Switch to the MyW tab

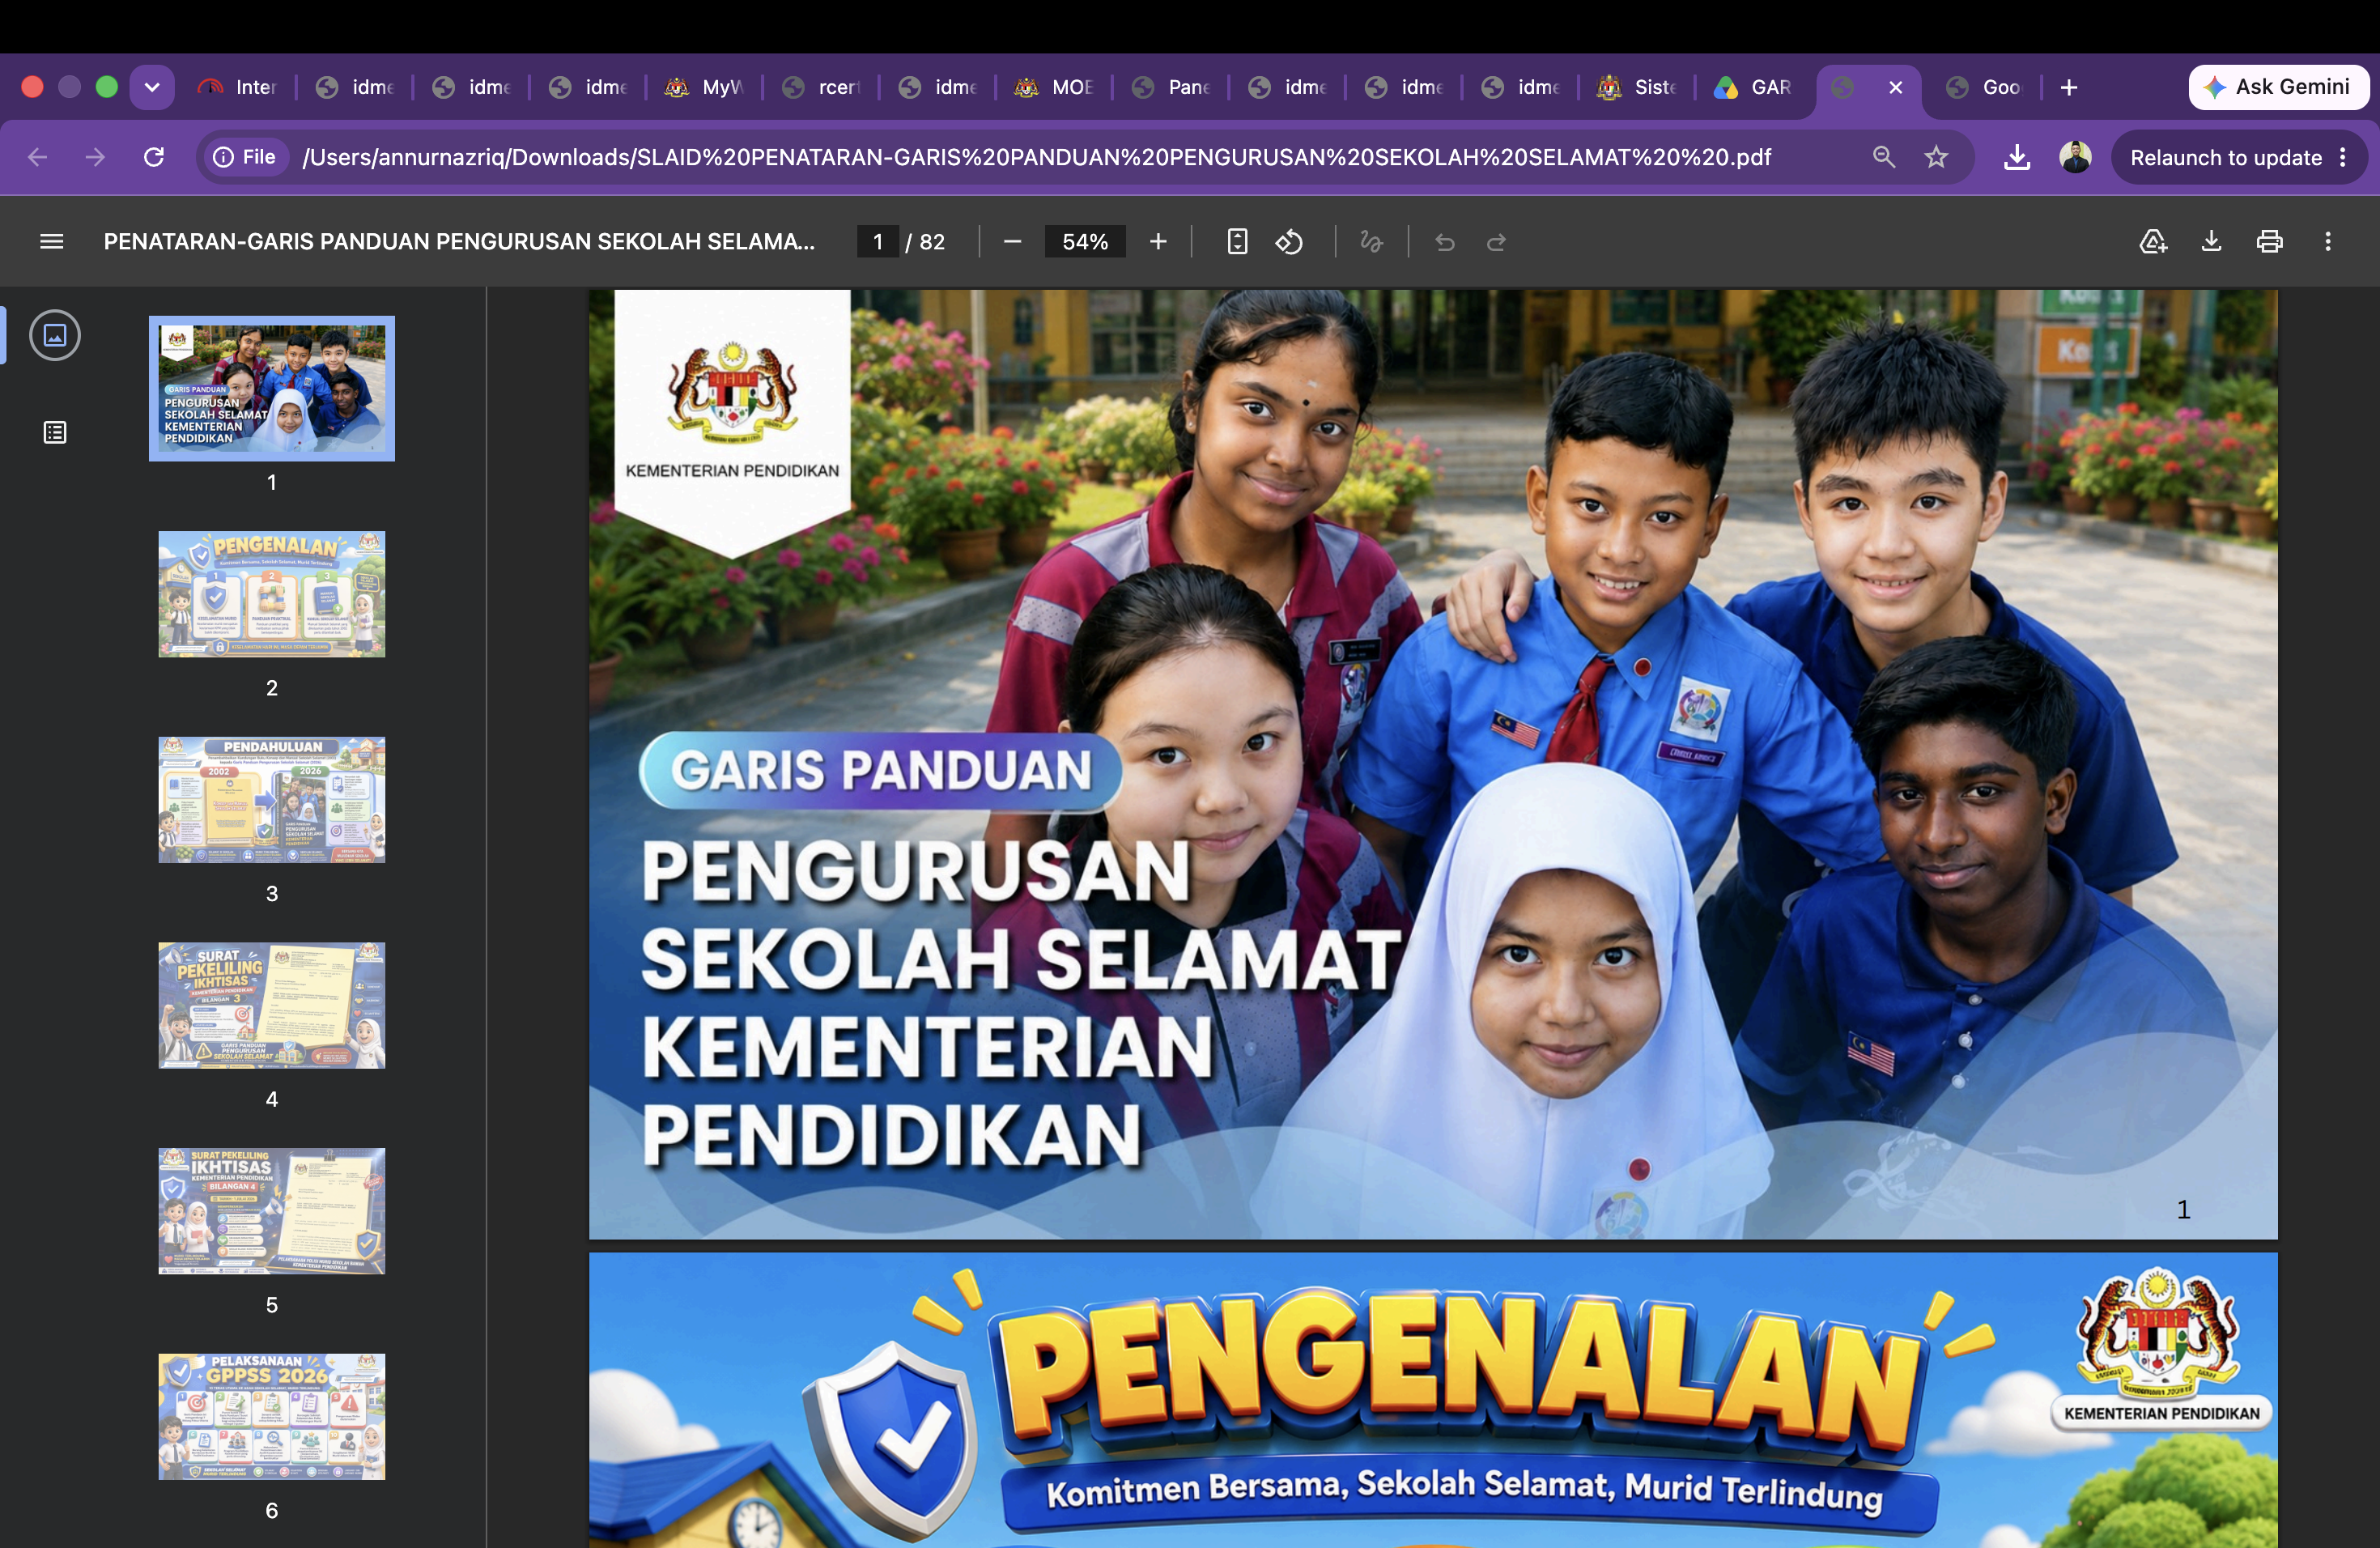[704, 87]
